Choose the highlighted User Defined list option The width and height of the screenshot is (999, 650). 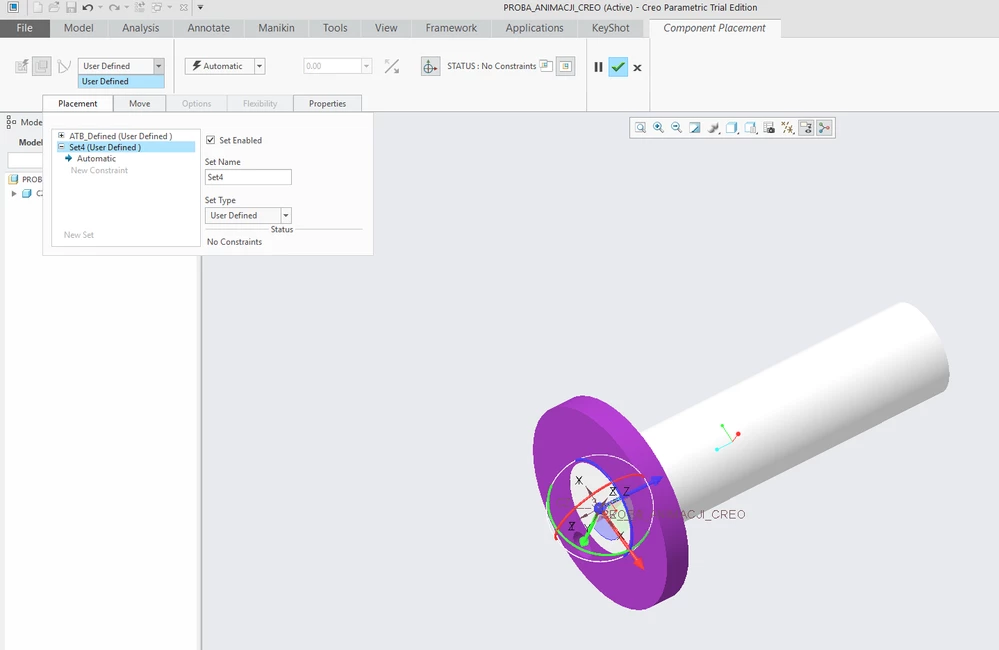[x=121, y=82]
